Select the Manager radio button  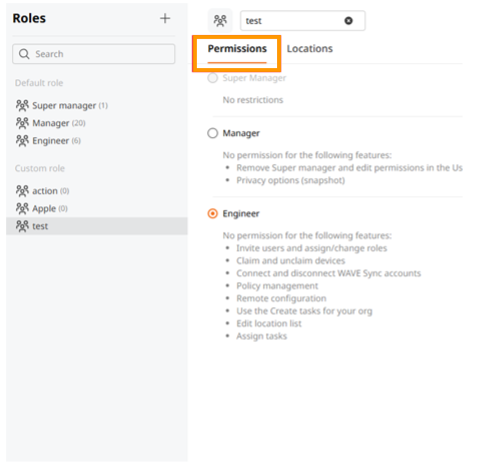tap(213, 133)
